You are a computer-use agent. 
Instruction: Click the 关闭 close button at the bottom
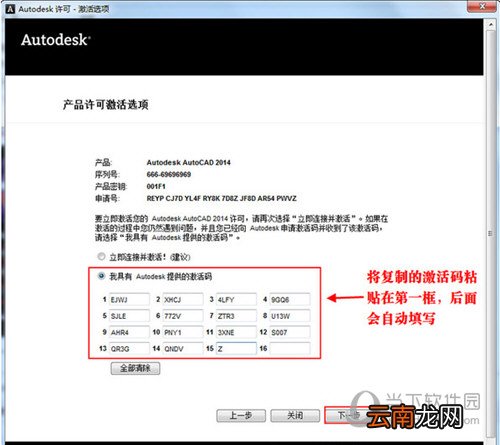click(295, 416)
